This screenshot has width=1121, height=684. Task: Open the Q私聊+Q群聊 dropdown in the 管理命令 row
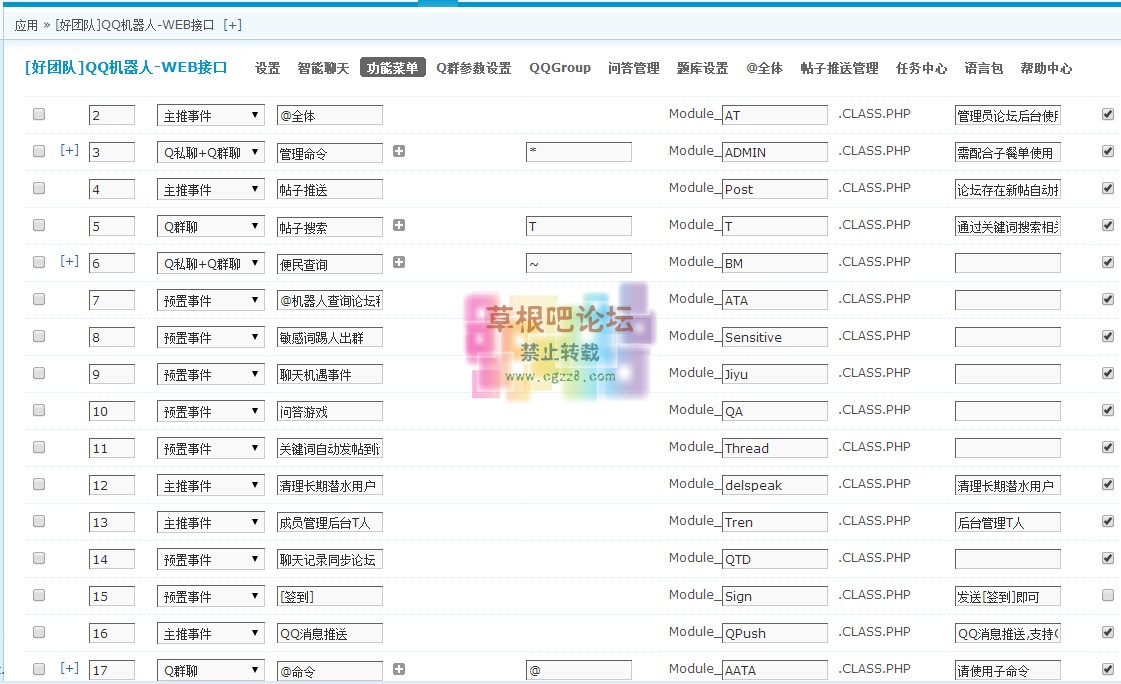pos(210,150)
